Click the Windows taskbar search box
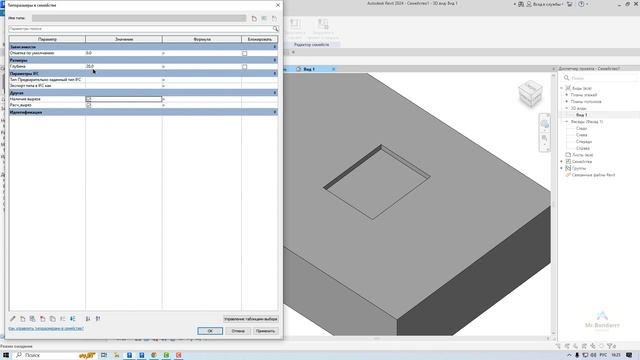 (55, 355)
